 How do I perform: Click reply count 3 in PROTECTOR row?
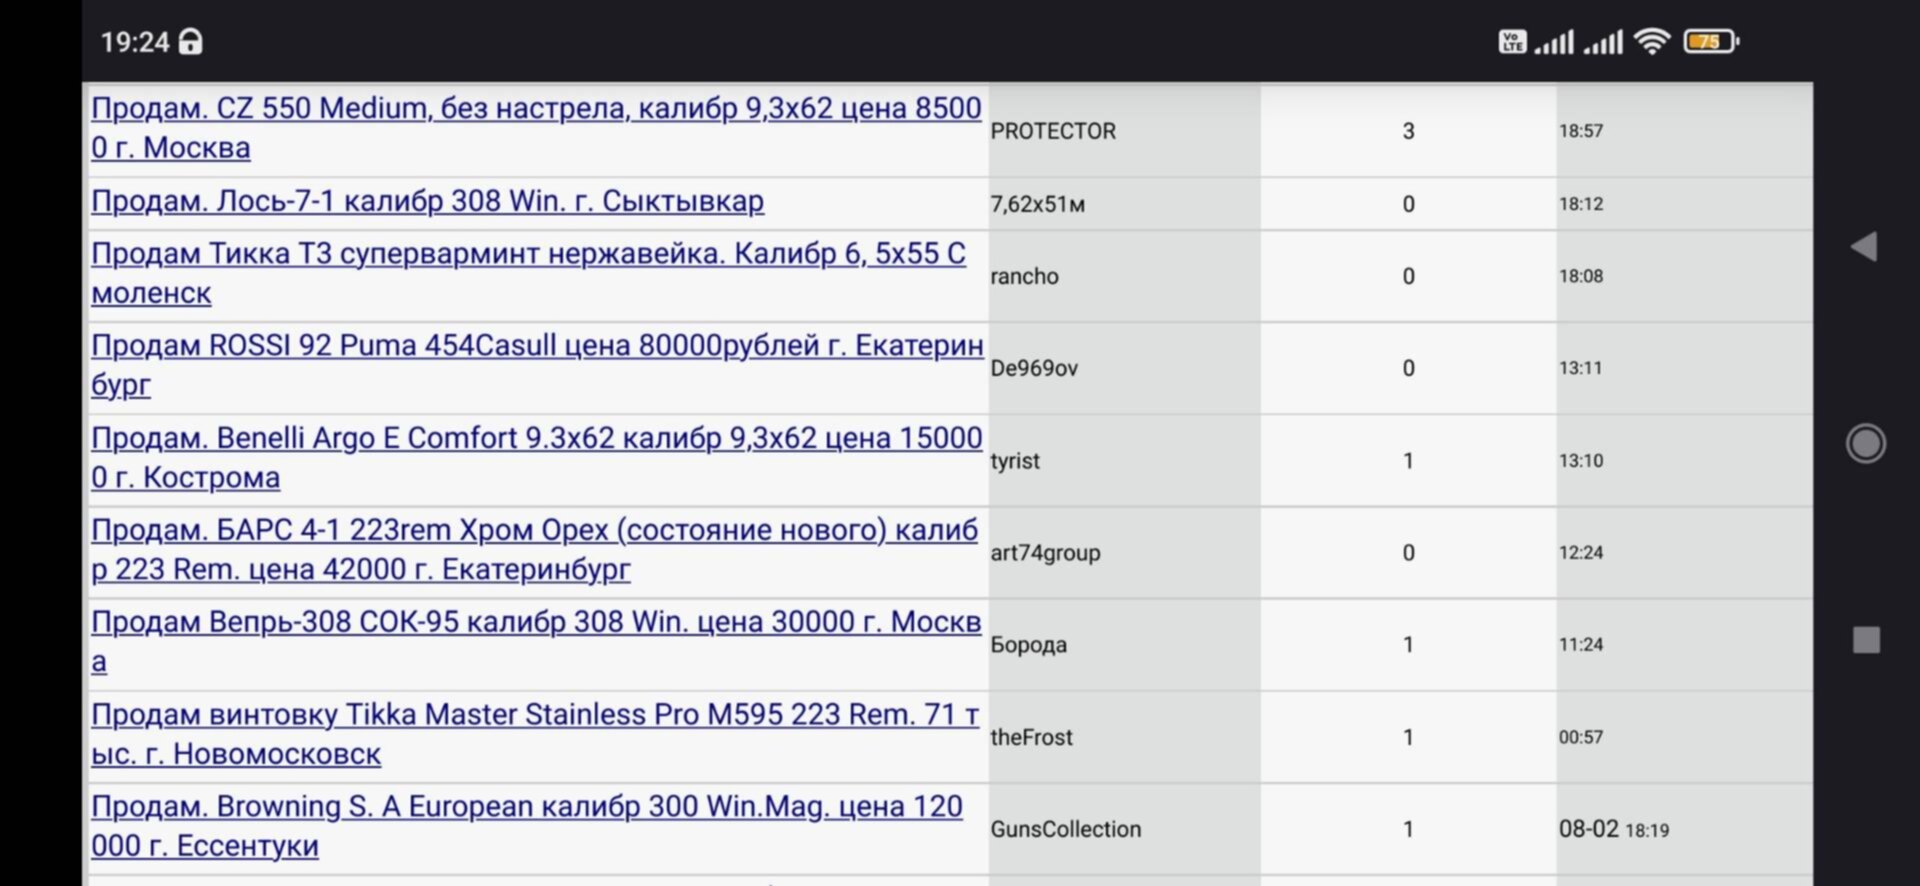coord(1408,131)
